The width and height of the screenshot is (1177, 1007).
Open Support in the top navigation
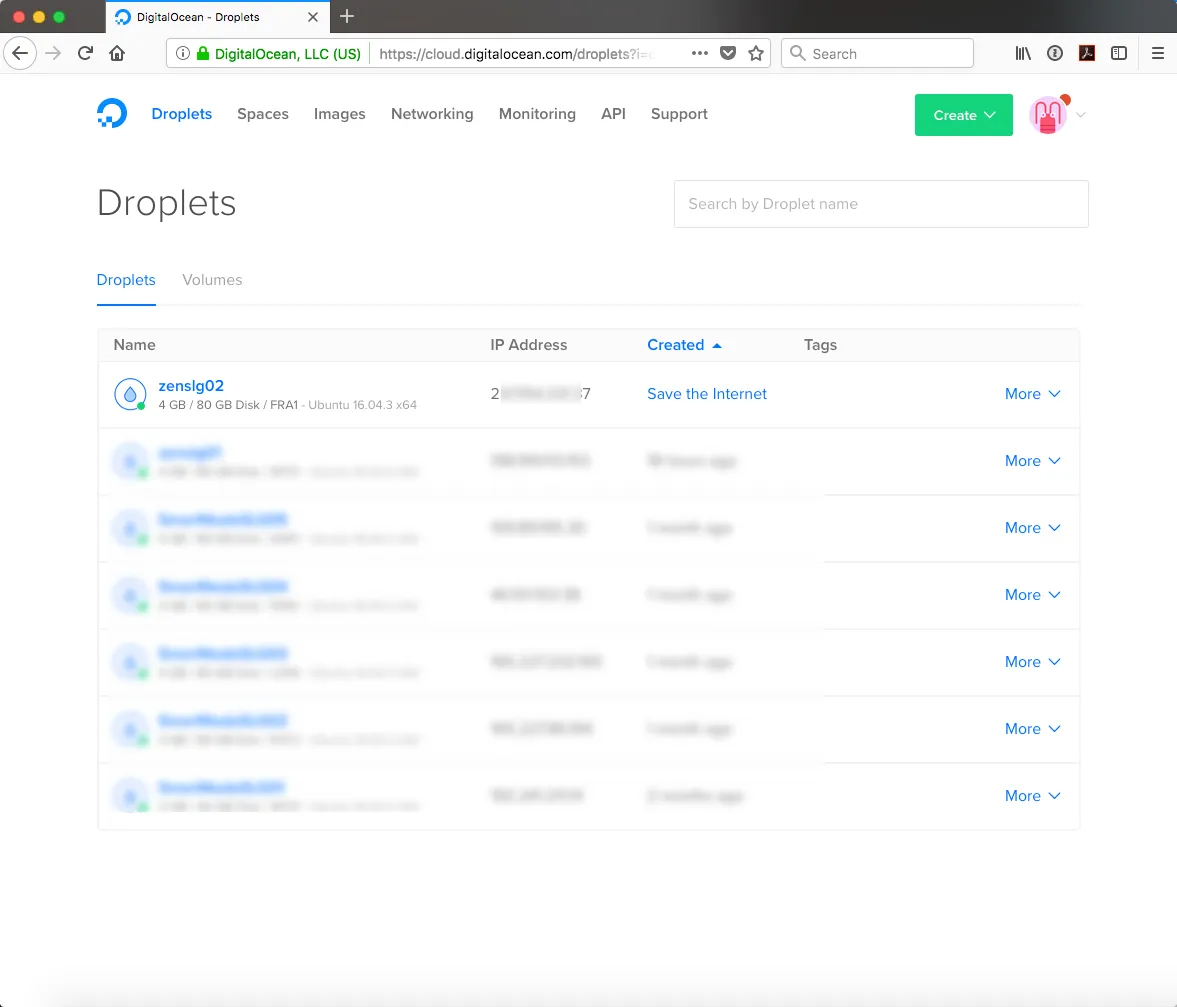[x=679, y=114]
